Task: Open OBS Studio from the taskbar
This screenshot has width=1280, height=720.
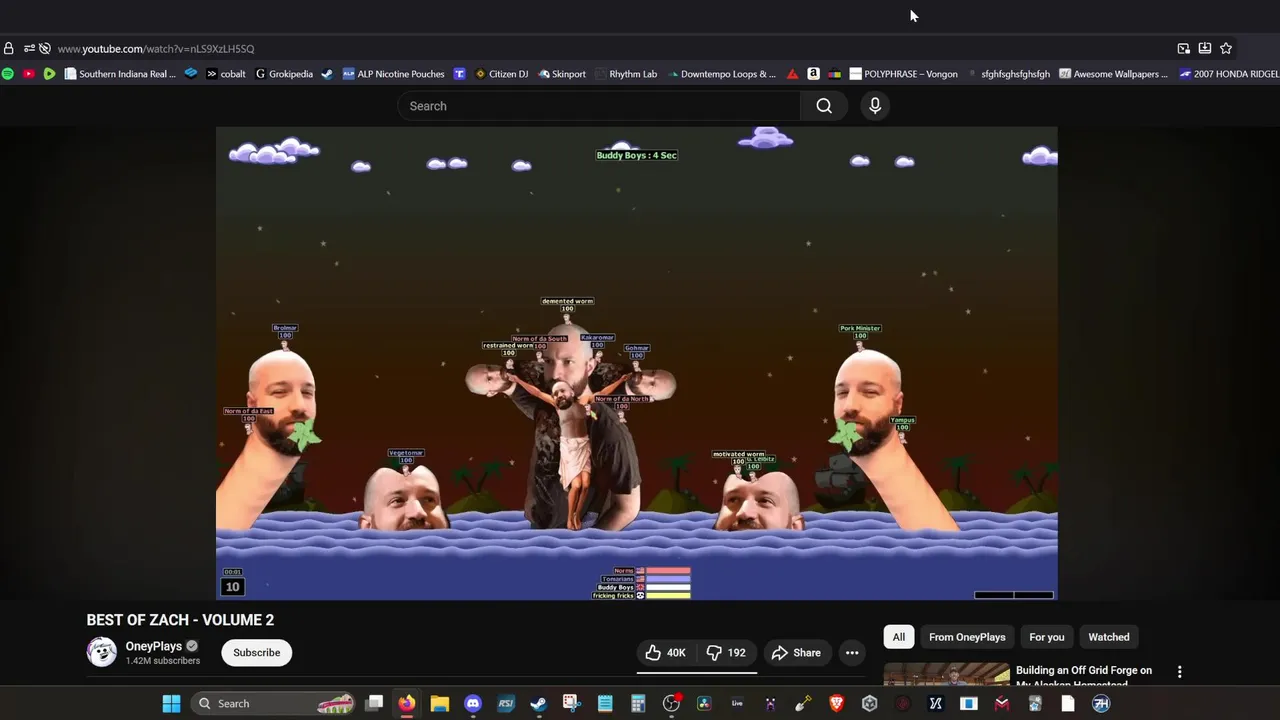Action: pyautogui.click(x=671, y=704)
